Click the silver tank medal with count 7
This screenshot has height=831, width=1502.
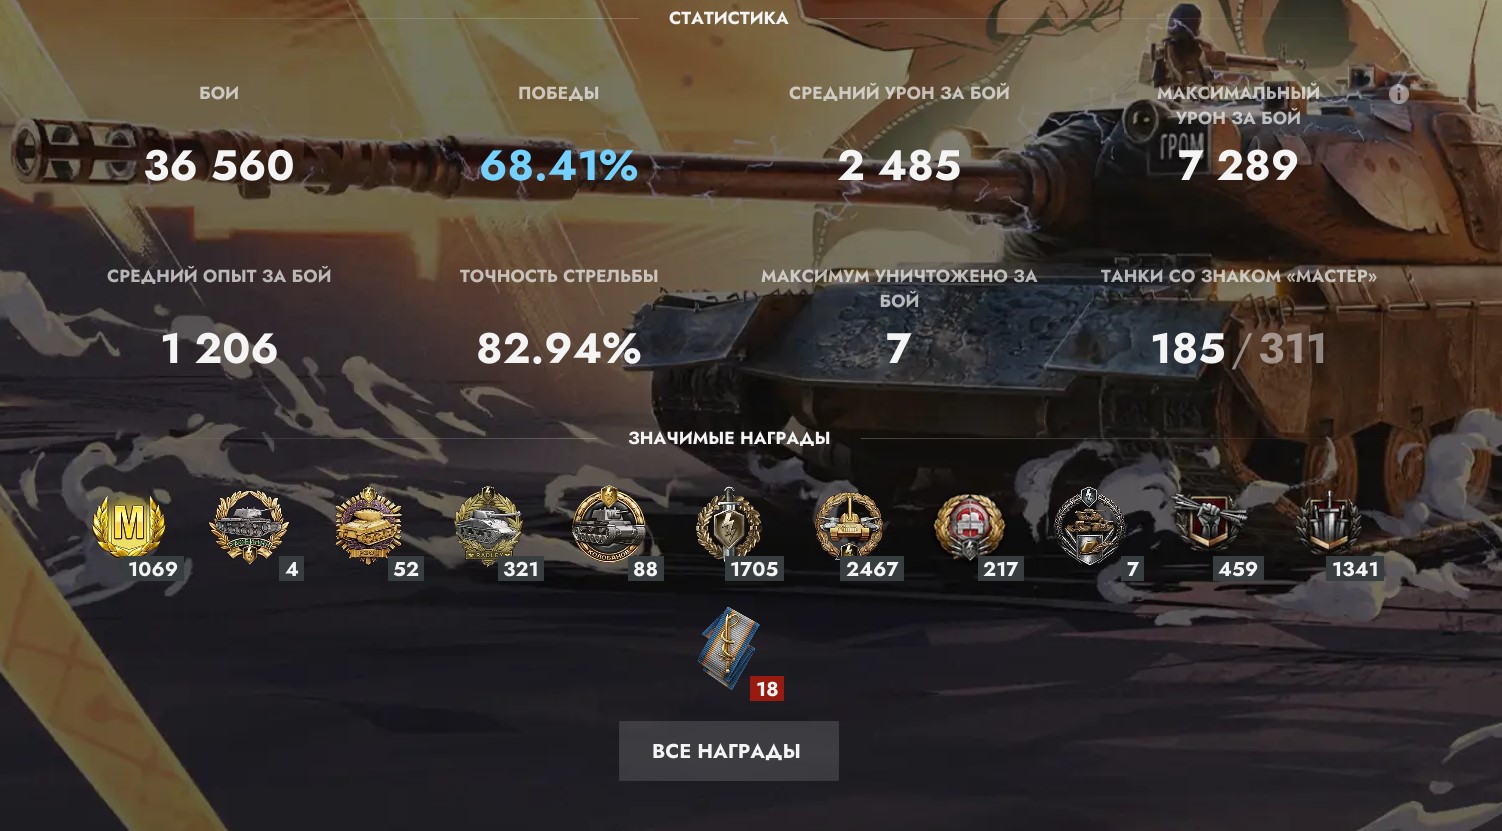click(1089, 524)
